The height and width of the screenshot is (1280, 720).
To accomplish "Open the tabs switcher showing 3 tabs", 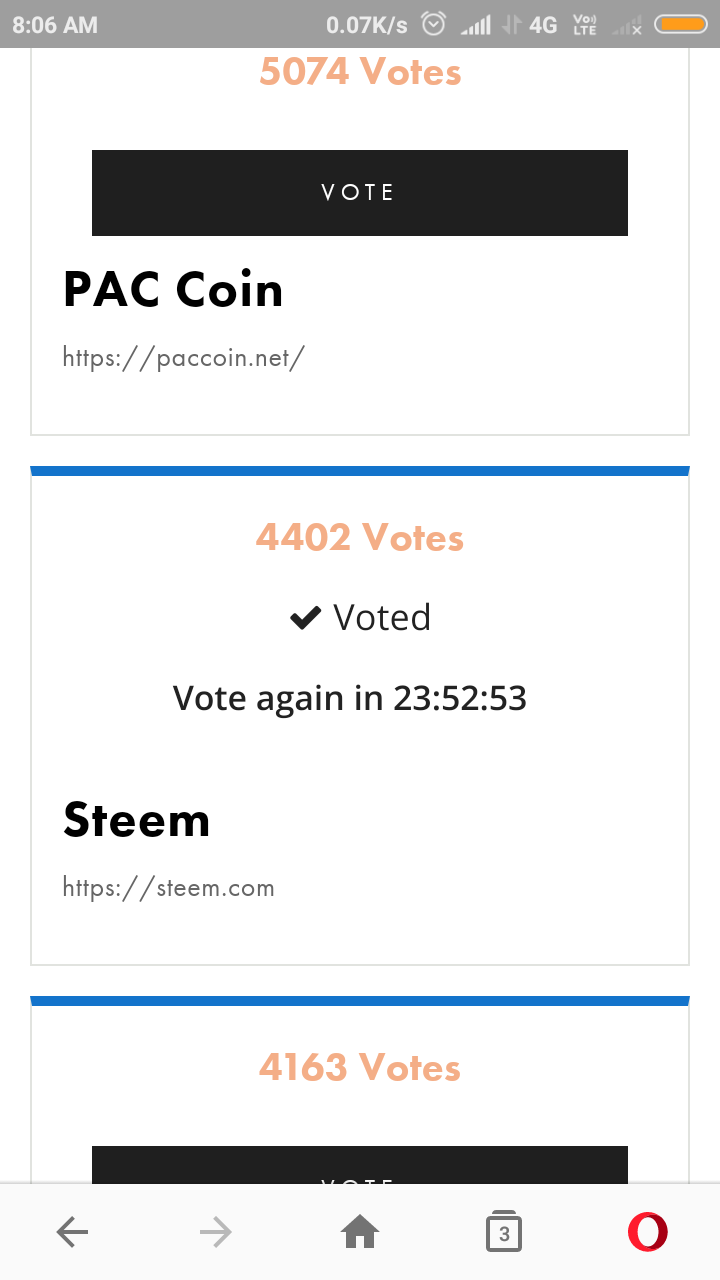I will tap(504, 1232).
